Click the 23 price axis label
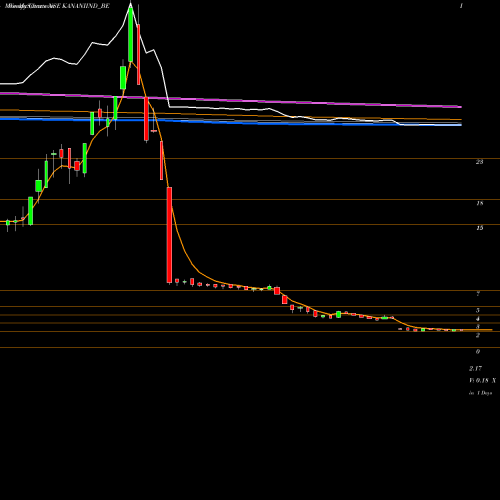This screenshot has height=500, width=500. pos(479,162)
